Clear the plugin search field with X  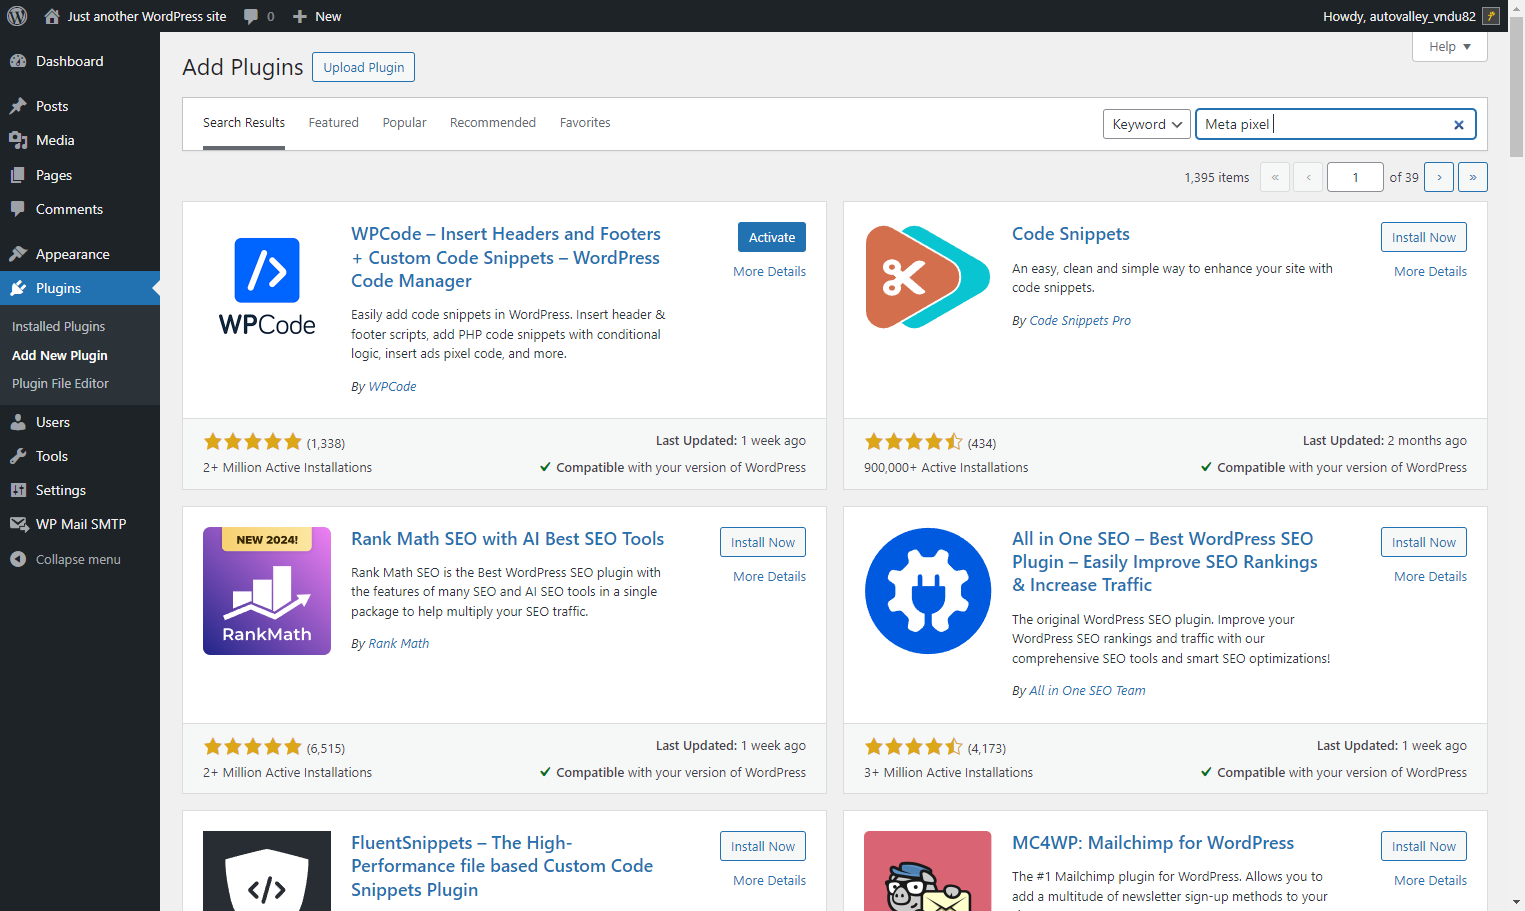pyautogui.click(x=1459, y=125)
